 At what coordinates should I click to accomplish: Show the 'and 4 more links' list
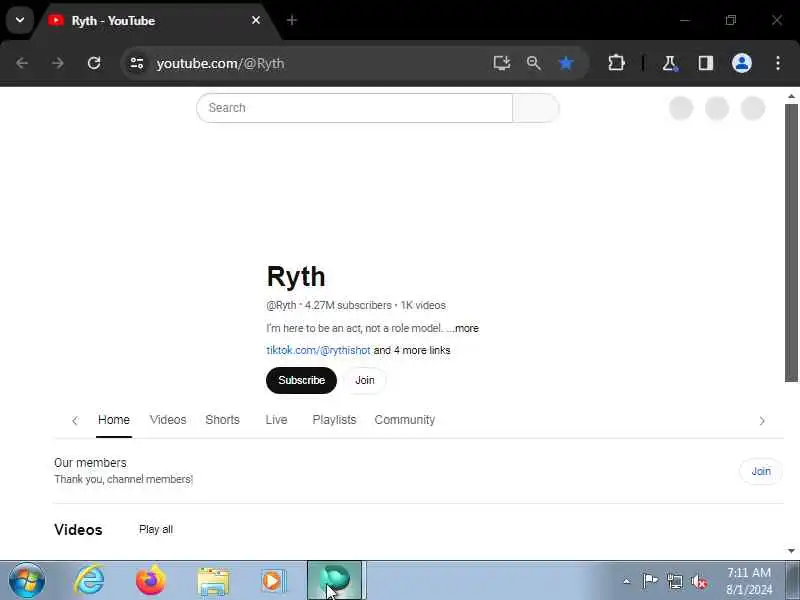[x=412, y=351]
